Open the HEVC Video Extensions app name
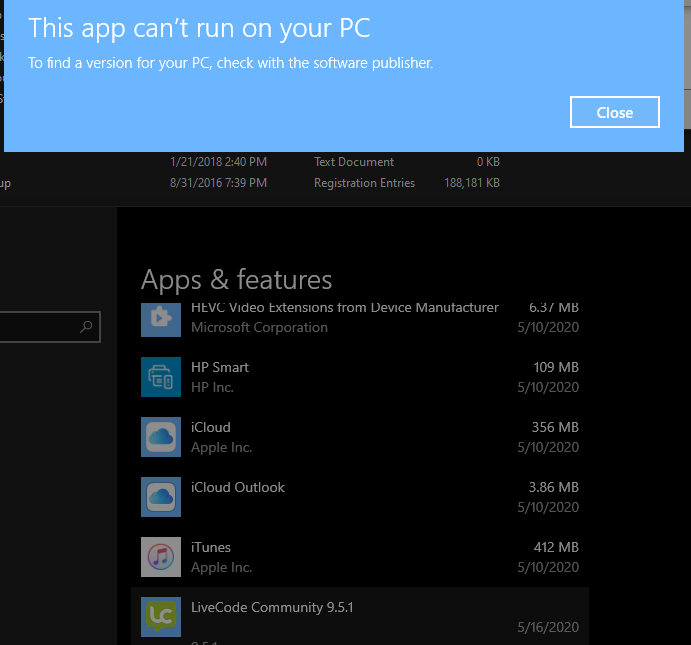Screen dimensions: 691x645 [x=344, y=308]
